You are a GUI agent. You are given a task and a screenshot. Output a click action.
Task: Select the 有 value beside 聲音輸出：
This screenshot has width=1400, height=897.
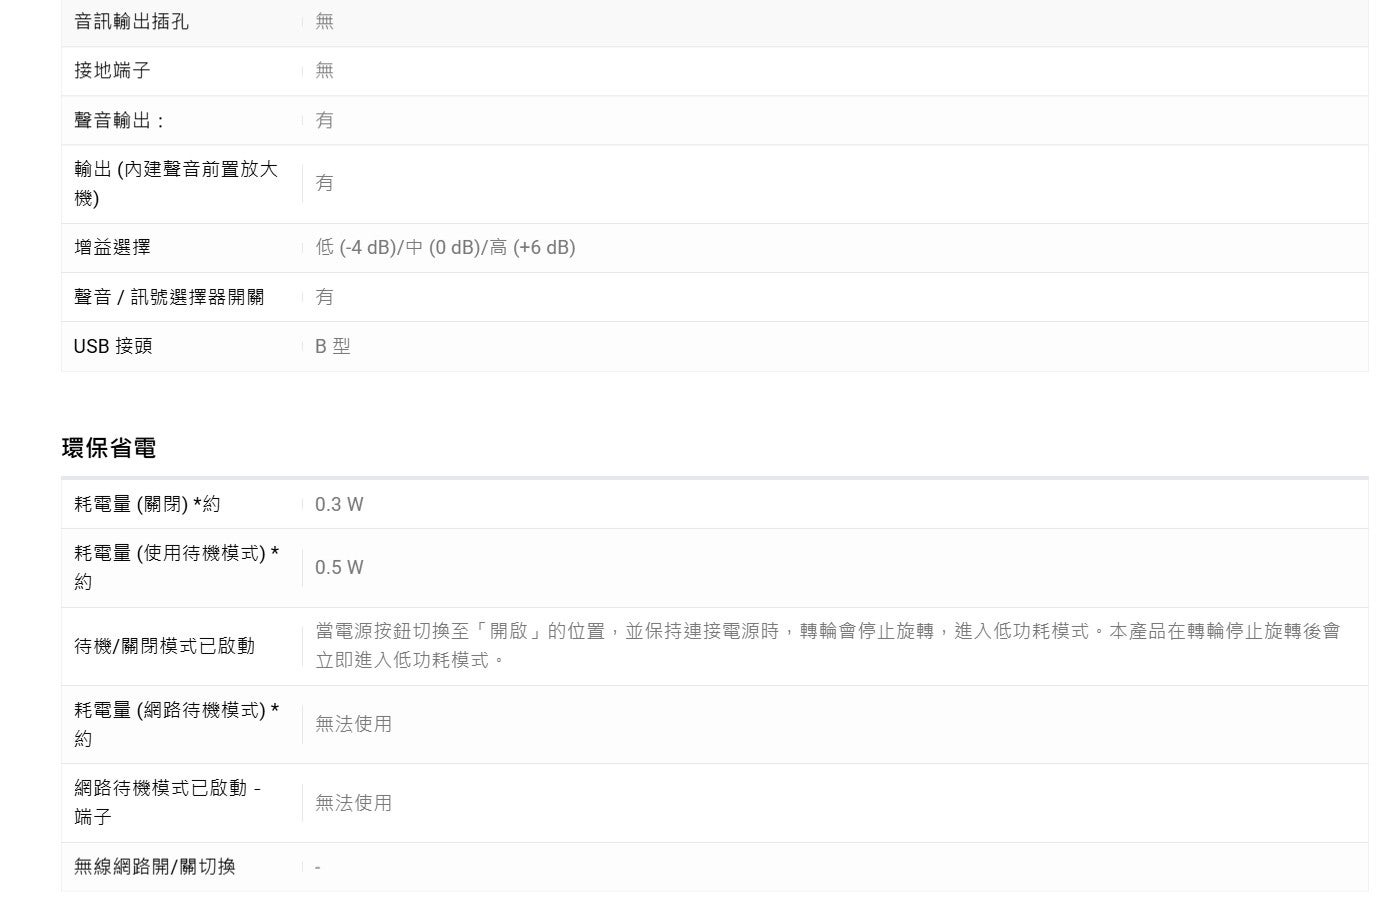click(324, 120)
